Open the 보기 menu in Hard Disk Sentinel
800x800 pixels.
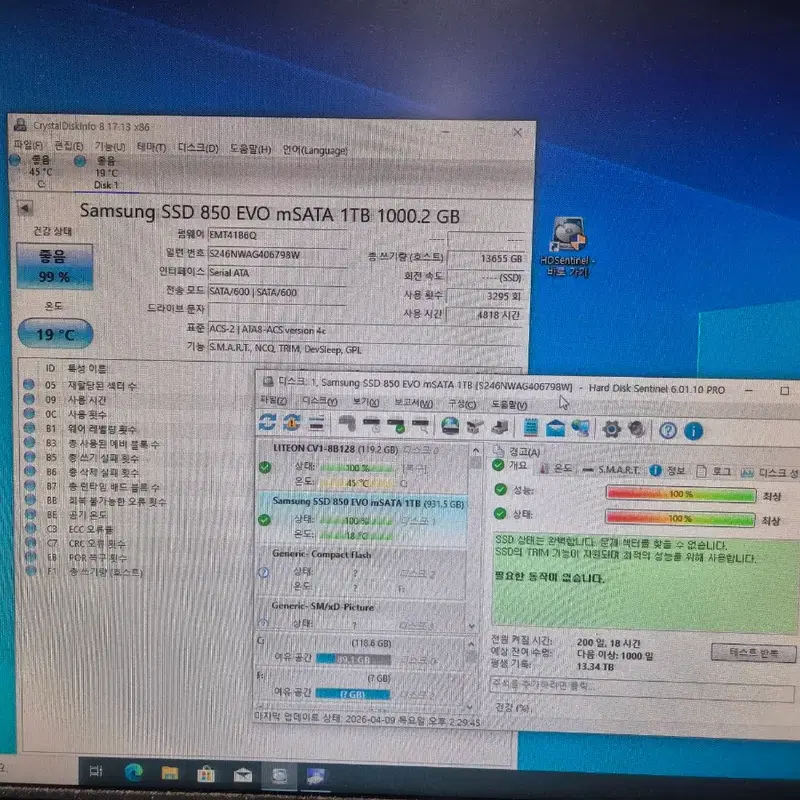(366, 402)
